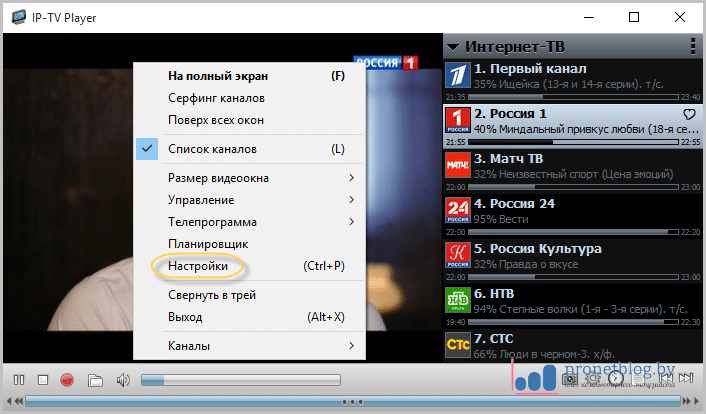The image size is (706, 414).
Task: Choose Серфинг каналов menu item
Action: (x=249, y=98)
